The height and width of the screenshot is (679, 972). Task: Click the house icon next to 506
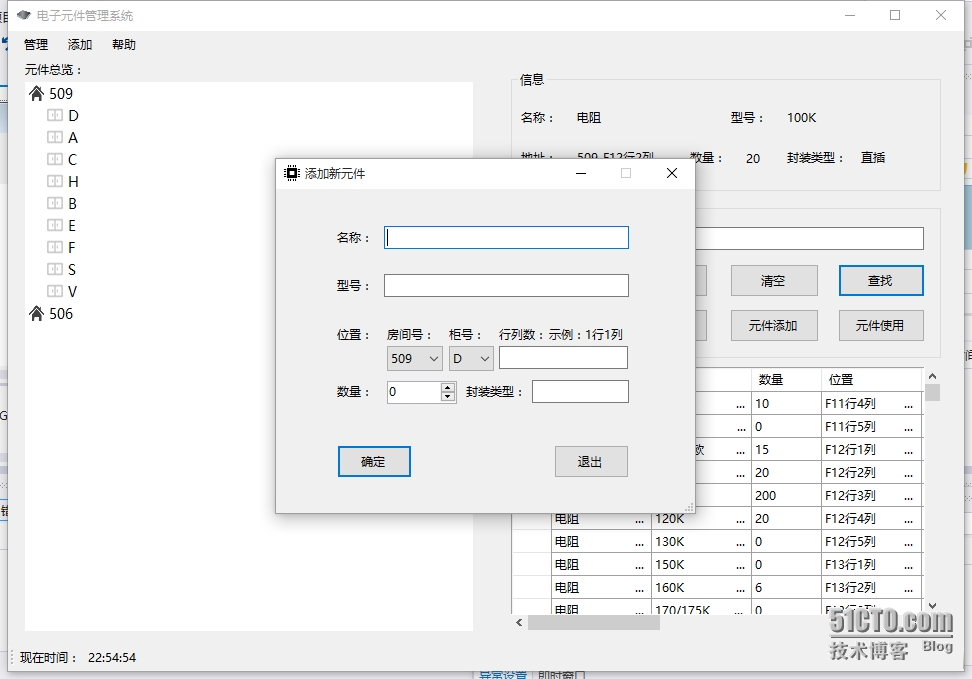[x=37, y=314]
